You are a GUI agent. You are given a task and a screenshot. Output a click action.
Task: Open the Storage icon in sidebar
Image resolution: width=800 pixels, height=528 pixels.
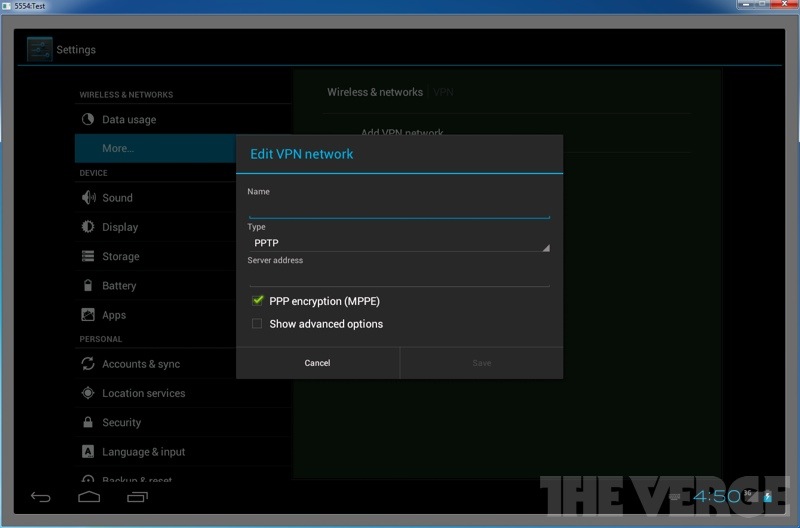[88, 257]
